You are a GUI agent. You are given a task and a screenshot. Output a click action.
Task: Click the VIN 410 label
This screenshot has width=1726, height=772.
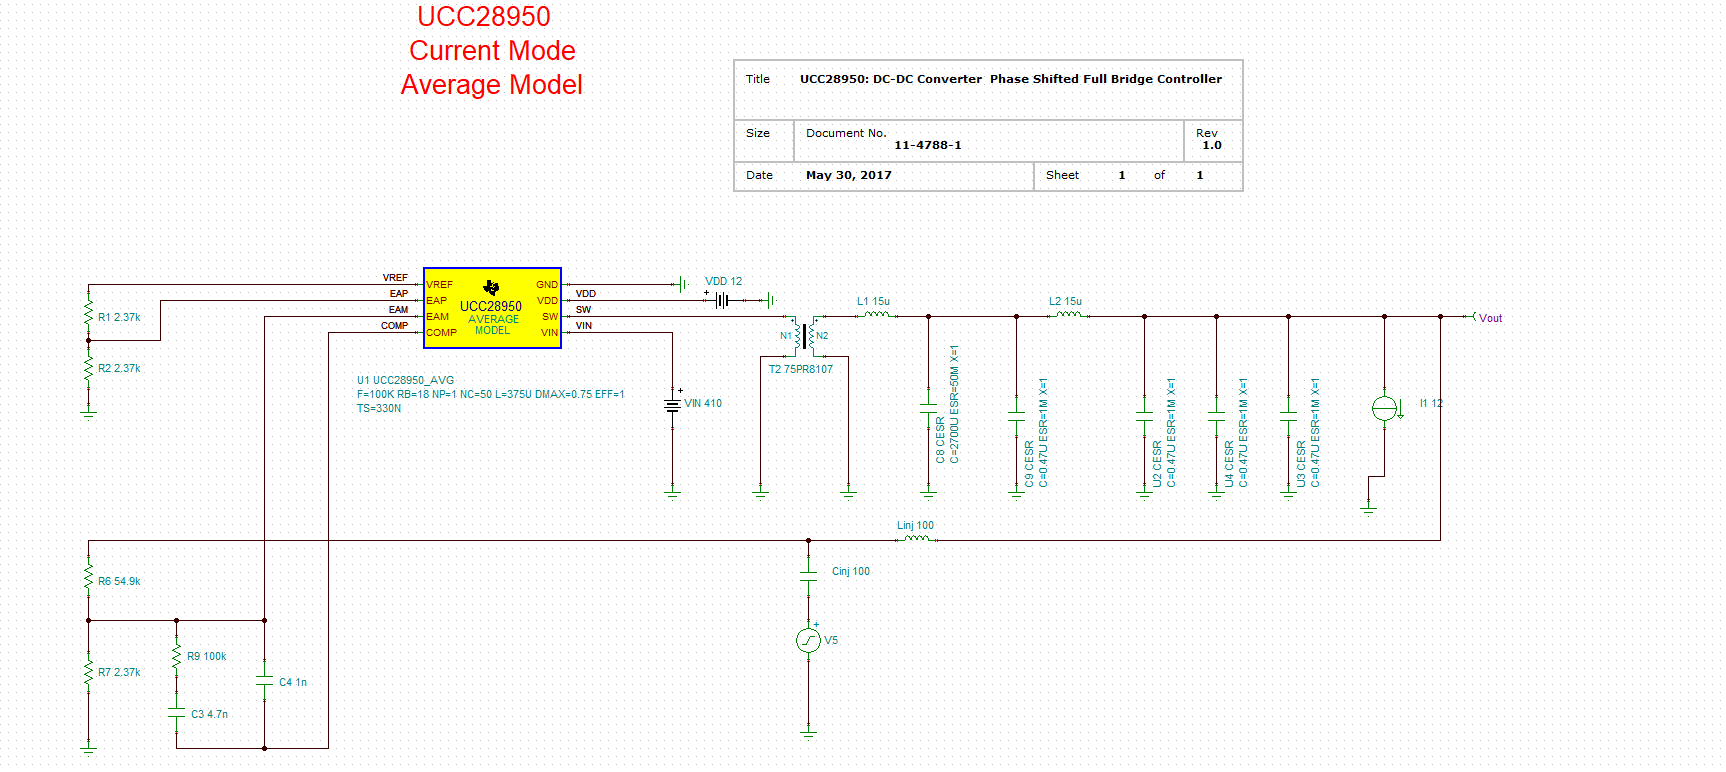coord(703,403)
